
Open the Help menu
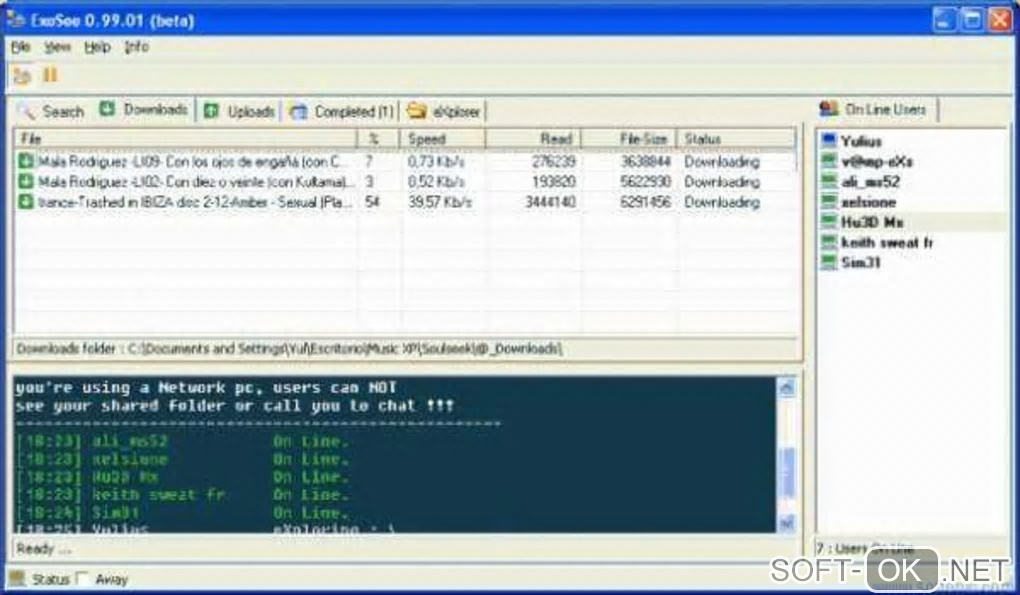[x=97, y=47]
